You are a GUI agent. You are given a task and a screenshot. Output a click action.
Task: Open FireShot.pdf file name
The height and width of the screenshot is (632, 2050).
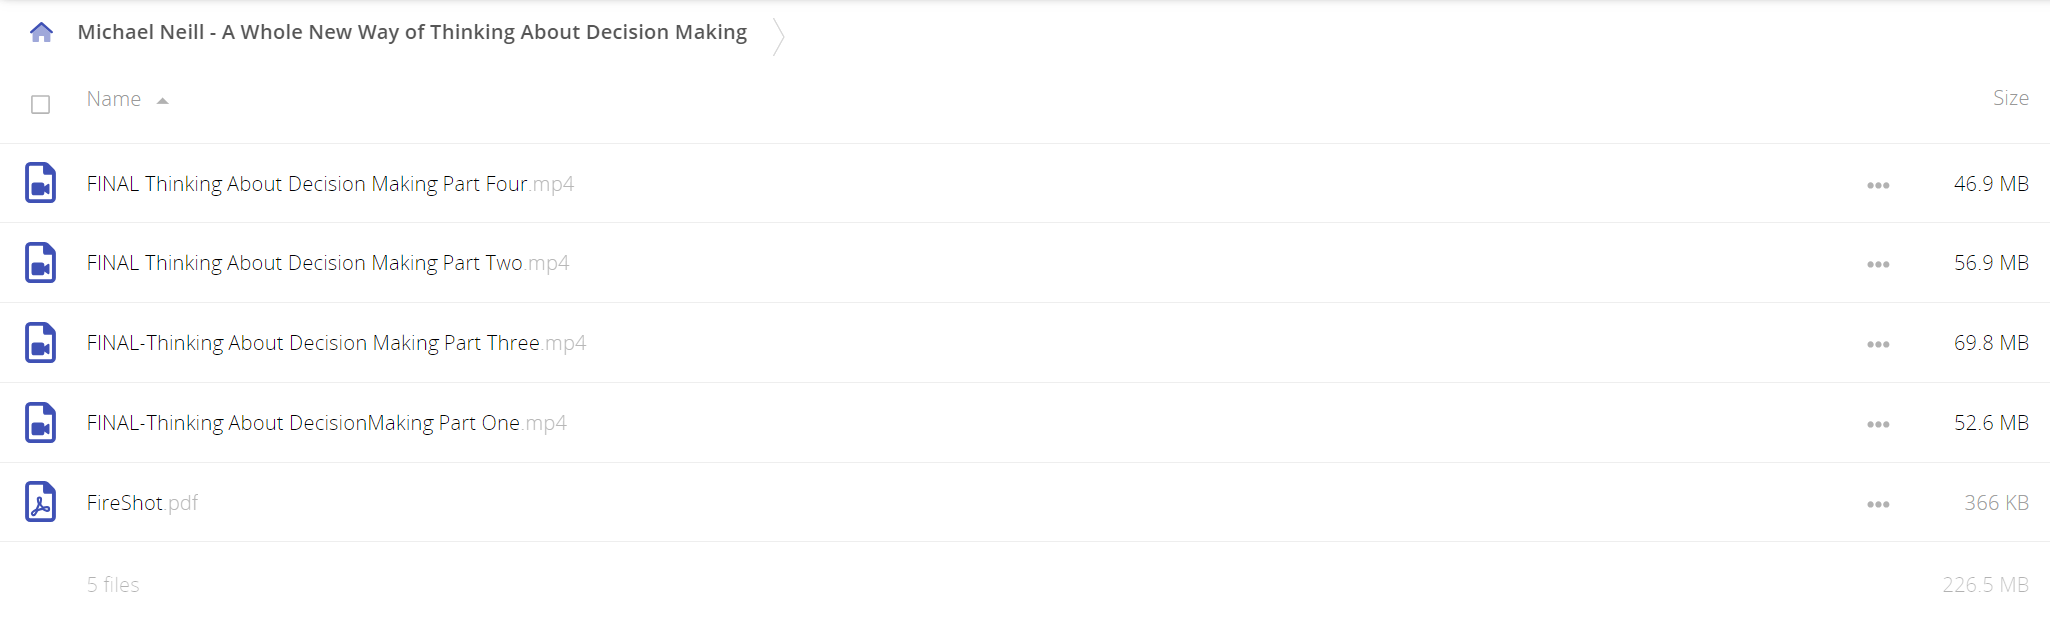pos(142,503)
